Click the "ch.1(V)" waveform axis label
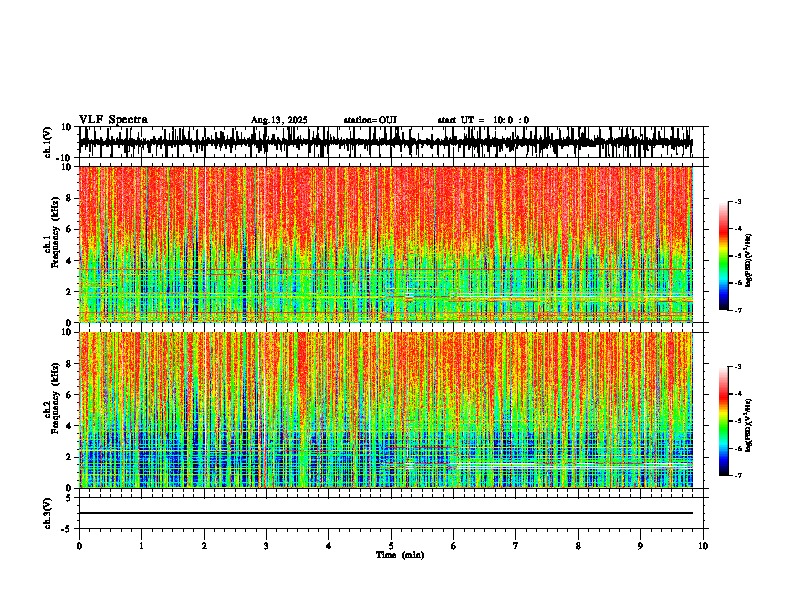Screen dimensions: 792x612 (48, 142)
